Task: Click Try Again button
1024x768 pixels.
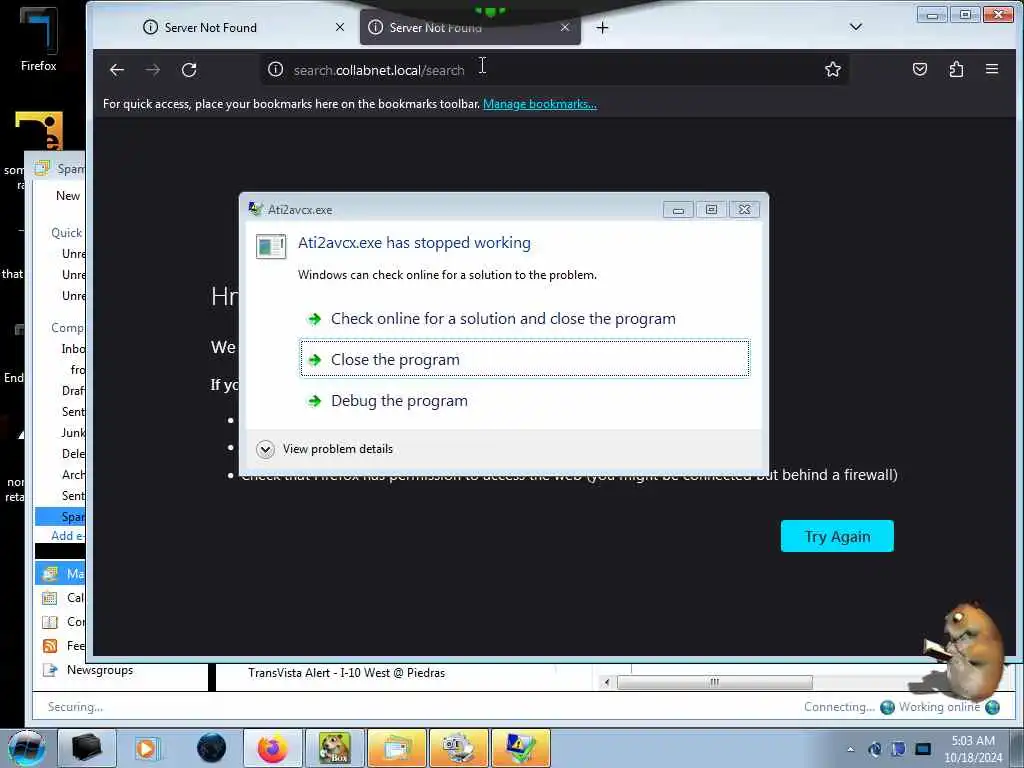Action: click(x=837, y=536)
